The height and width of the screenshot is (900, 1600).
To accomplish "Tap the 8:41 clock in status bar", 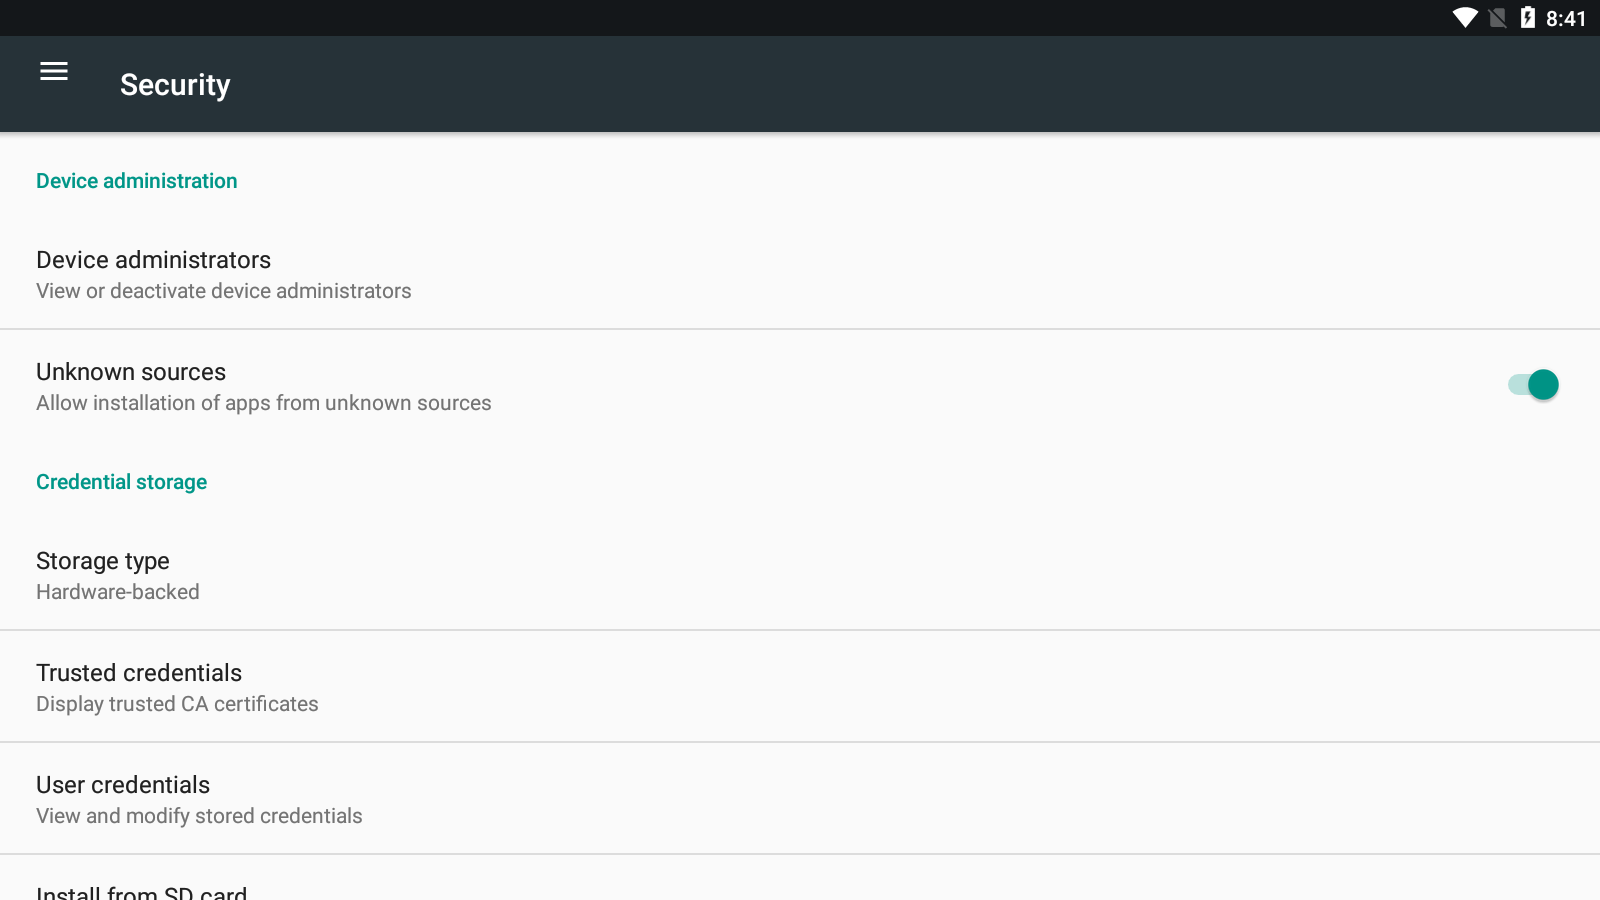I will (1565, 19).
